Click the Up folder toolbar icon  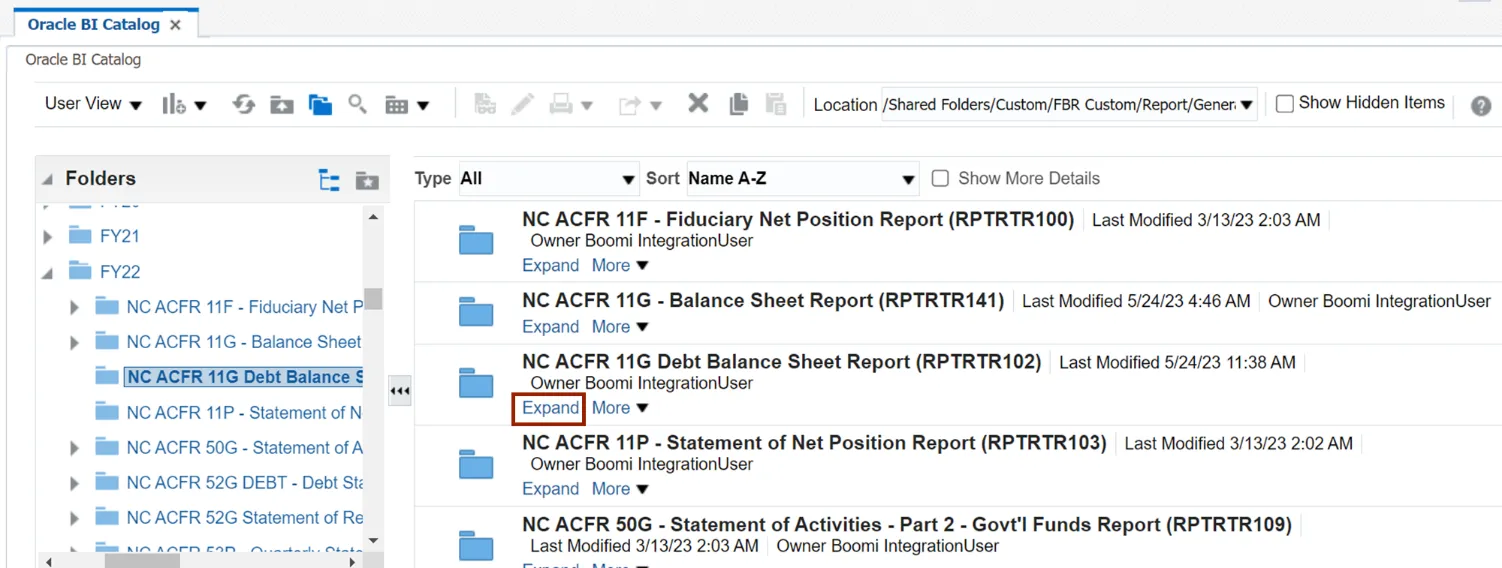282,104
